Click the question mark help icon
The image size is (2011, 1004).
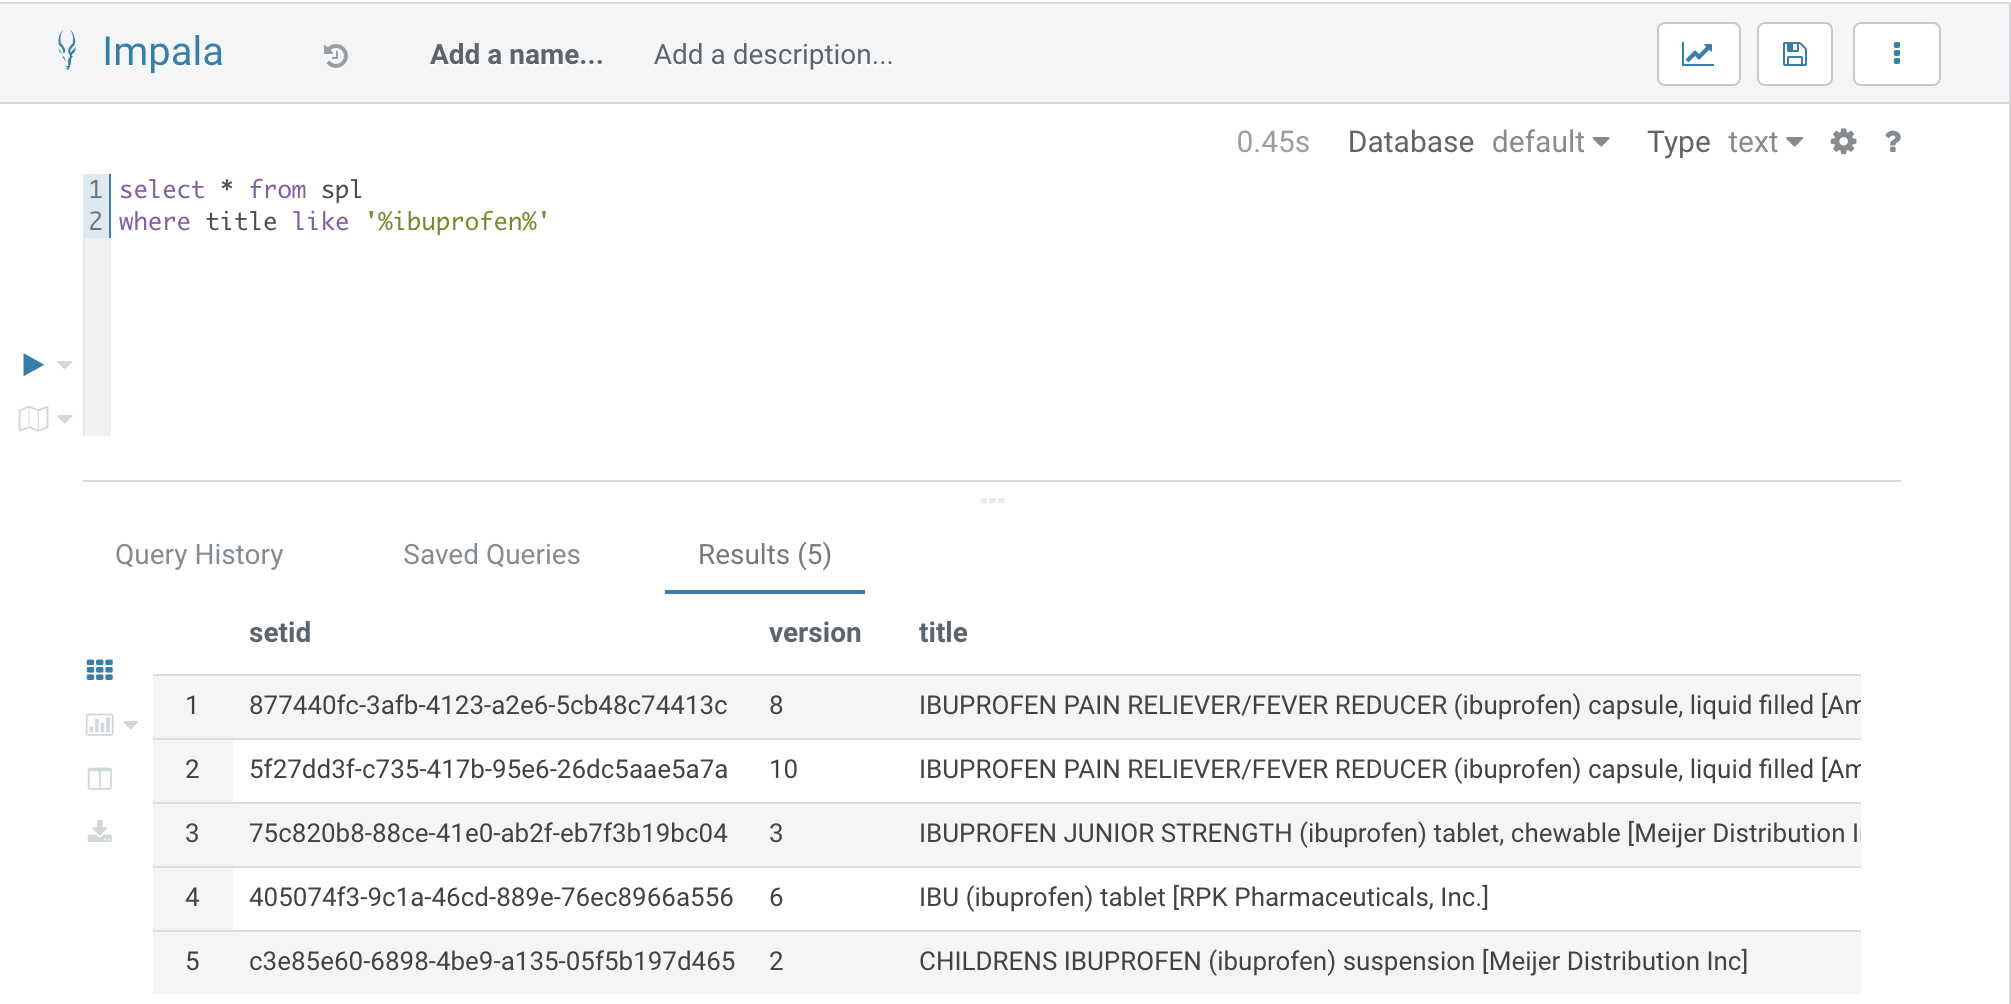click(1892, 142)
